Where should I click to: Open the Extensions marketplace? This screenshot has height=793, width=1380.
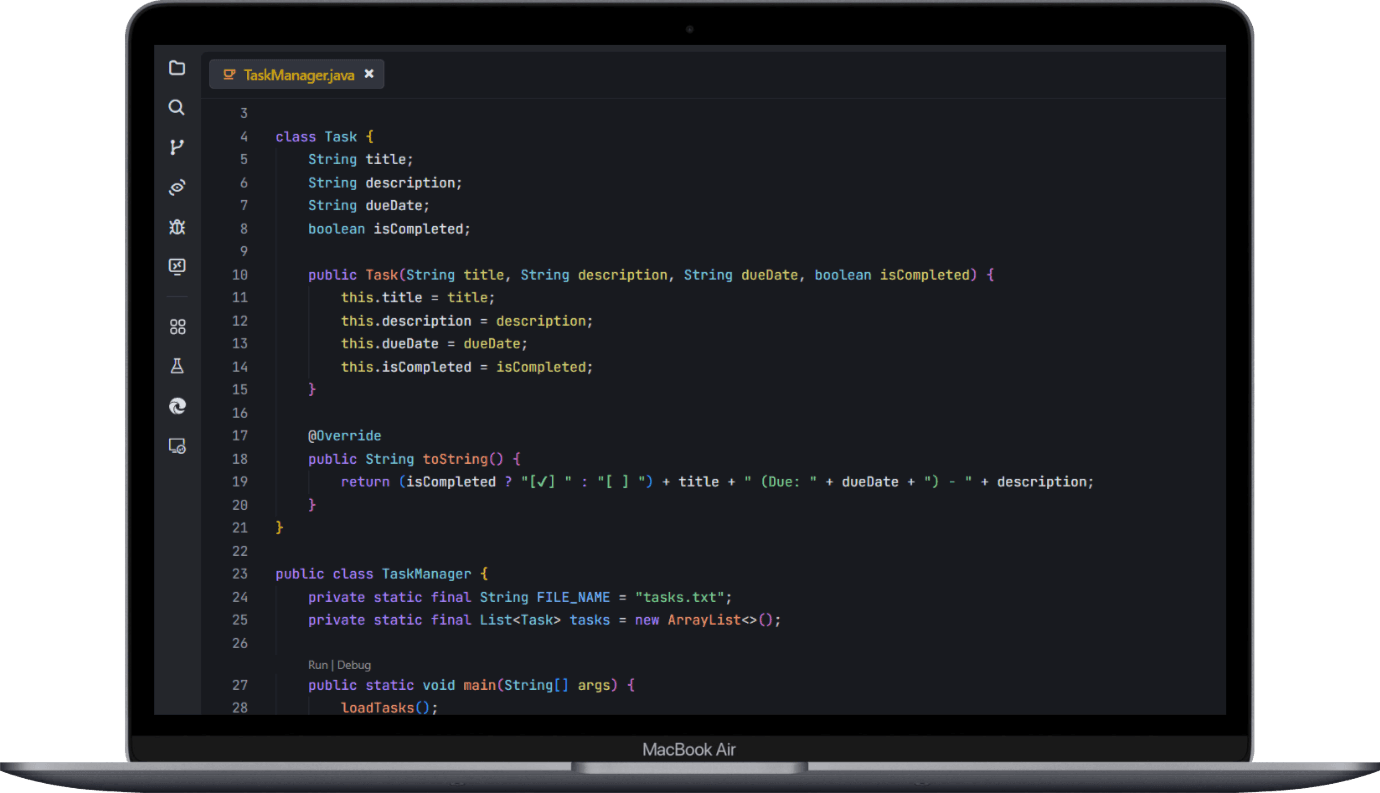pos(177,326)
